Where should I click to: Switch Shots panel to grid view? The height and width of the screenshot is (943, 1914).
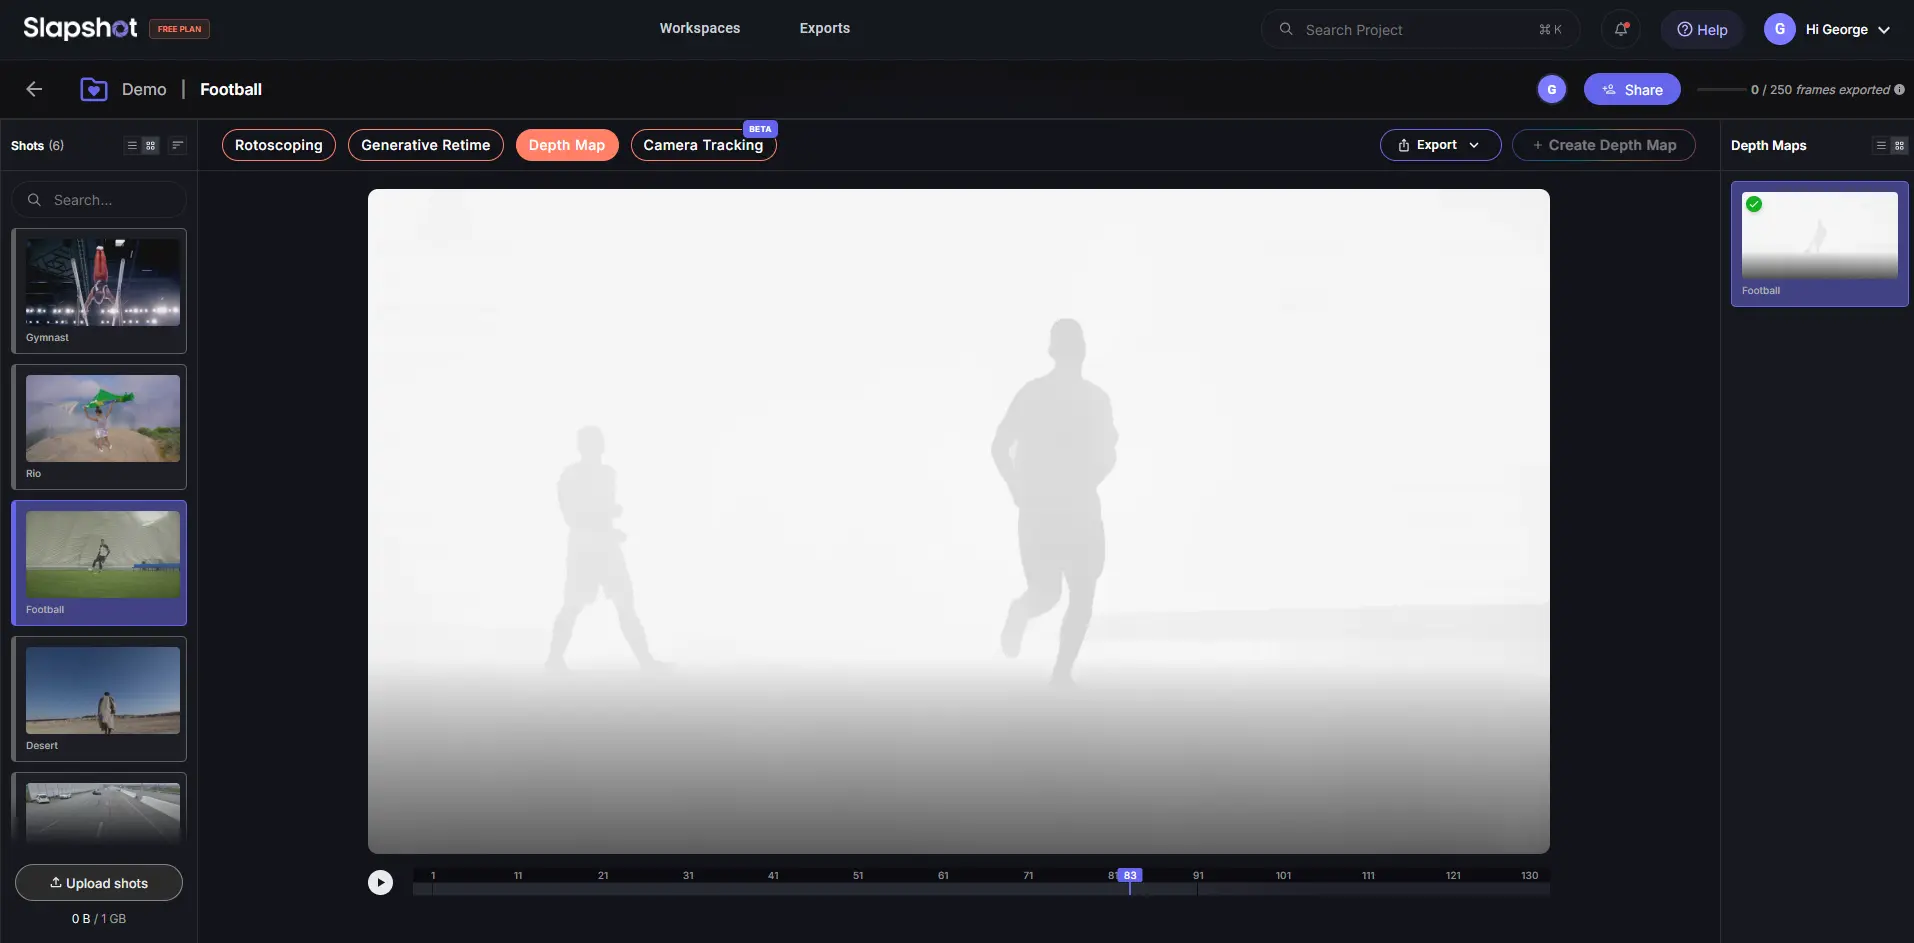pos(151,145)
